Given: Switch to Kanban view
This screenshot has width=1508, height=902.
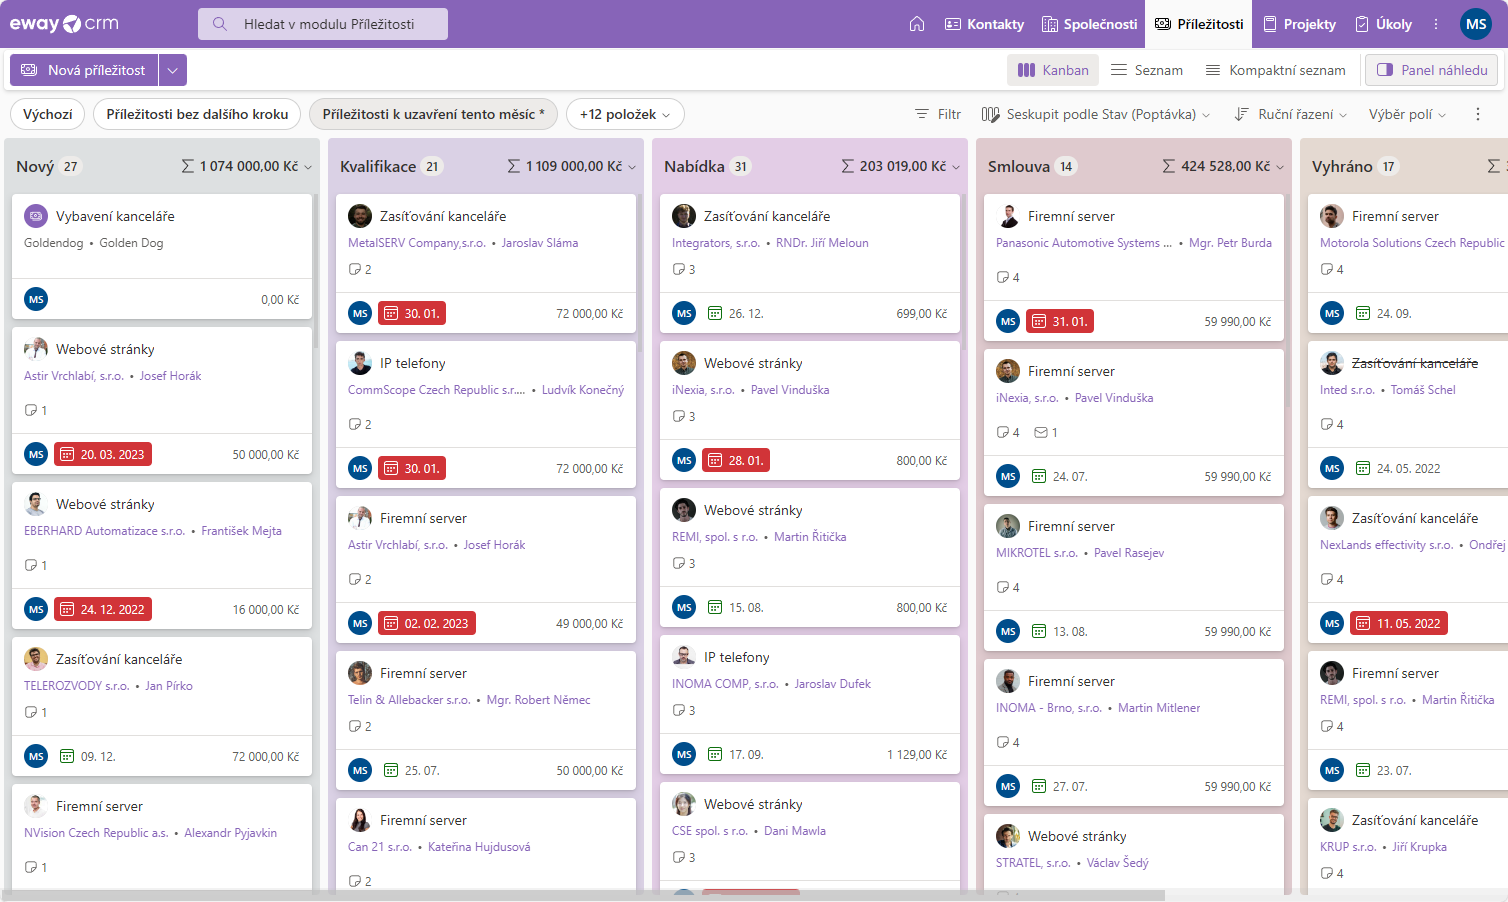Looking at the screenshot, I should (1053, 70).
